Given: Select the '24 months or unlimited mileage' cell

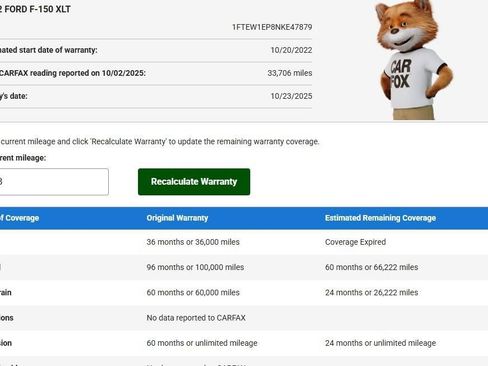Looking at the screenshot, I should [x=380, y=343].
